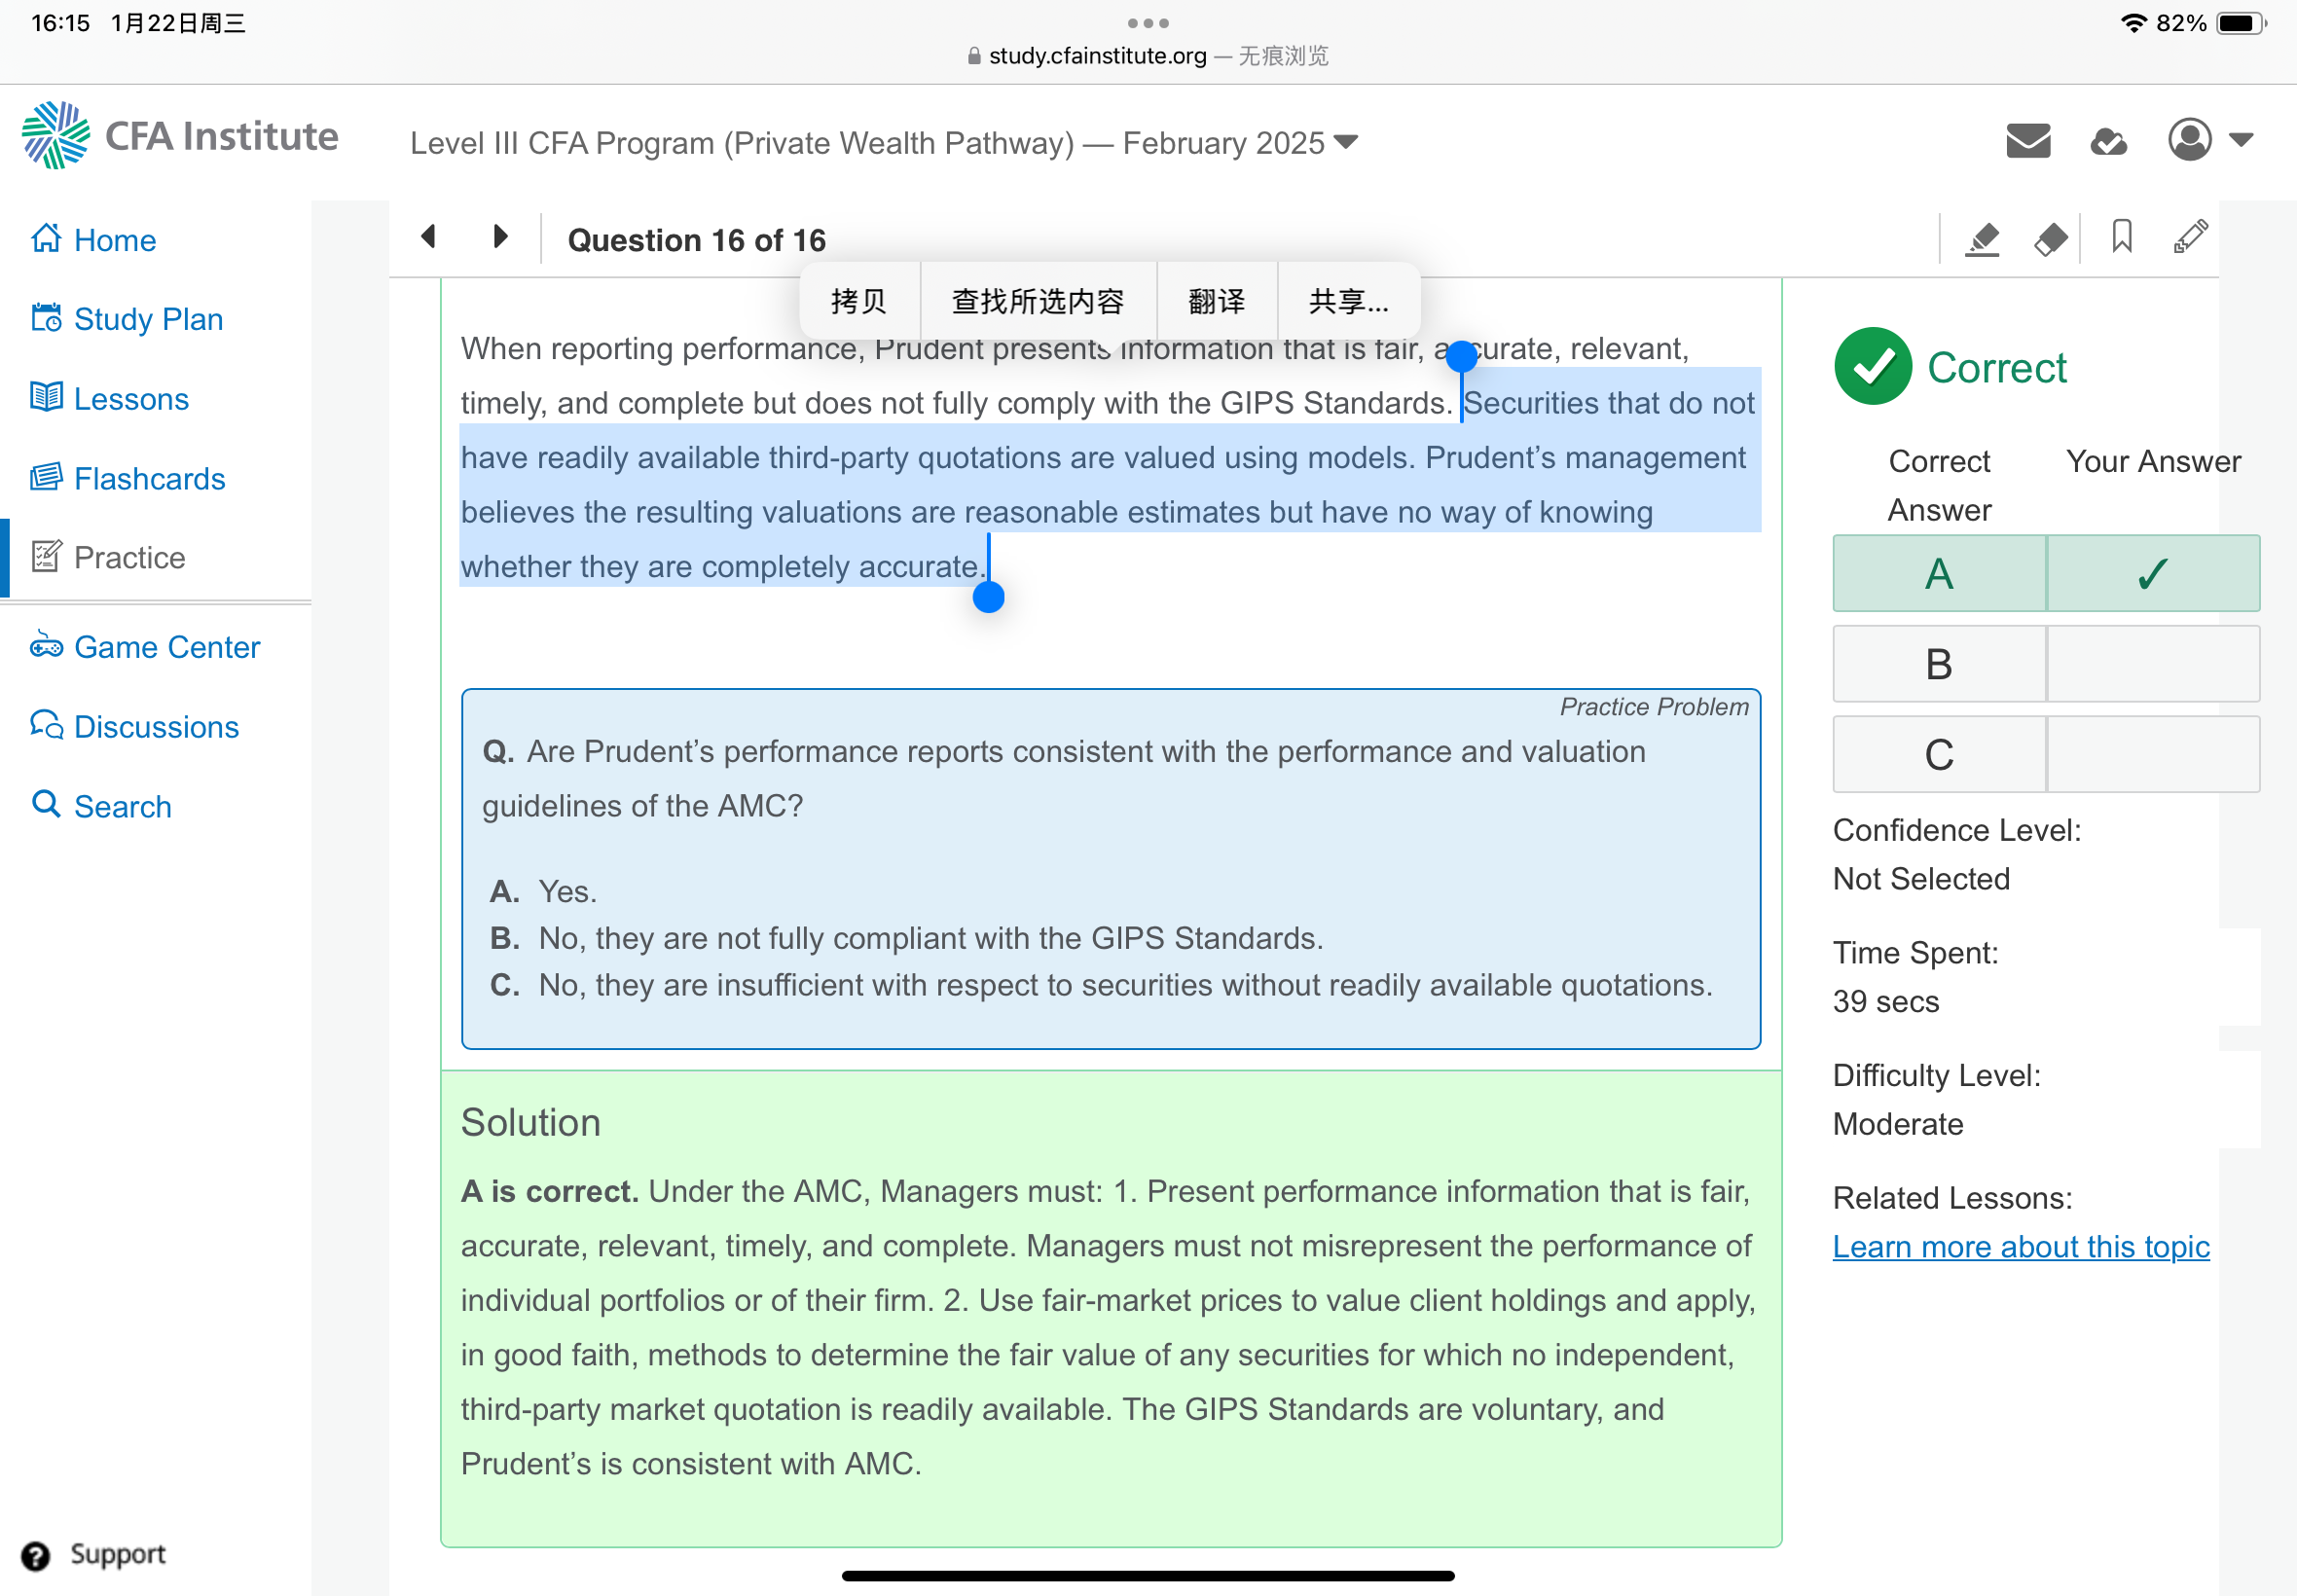The height and width of the screenshot is (1596, 2297).
Task: Tap the battery status indicator
Action: (2240, 23)
